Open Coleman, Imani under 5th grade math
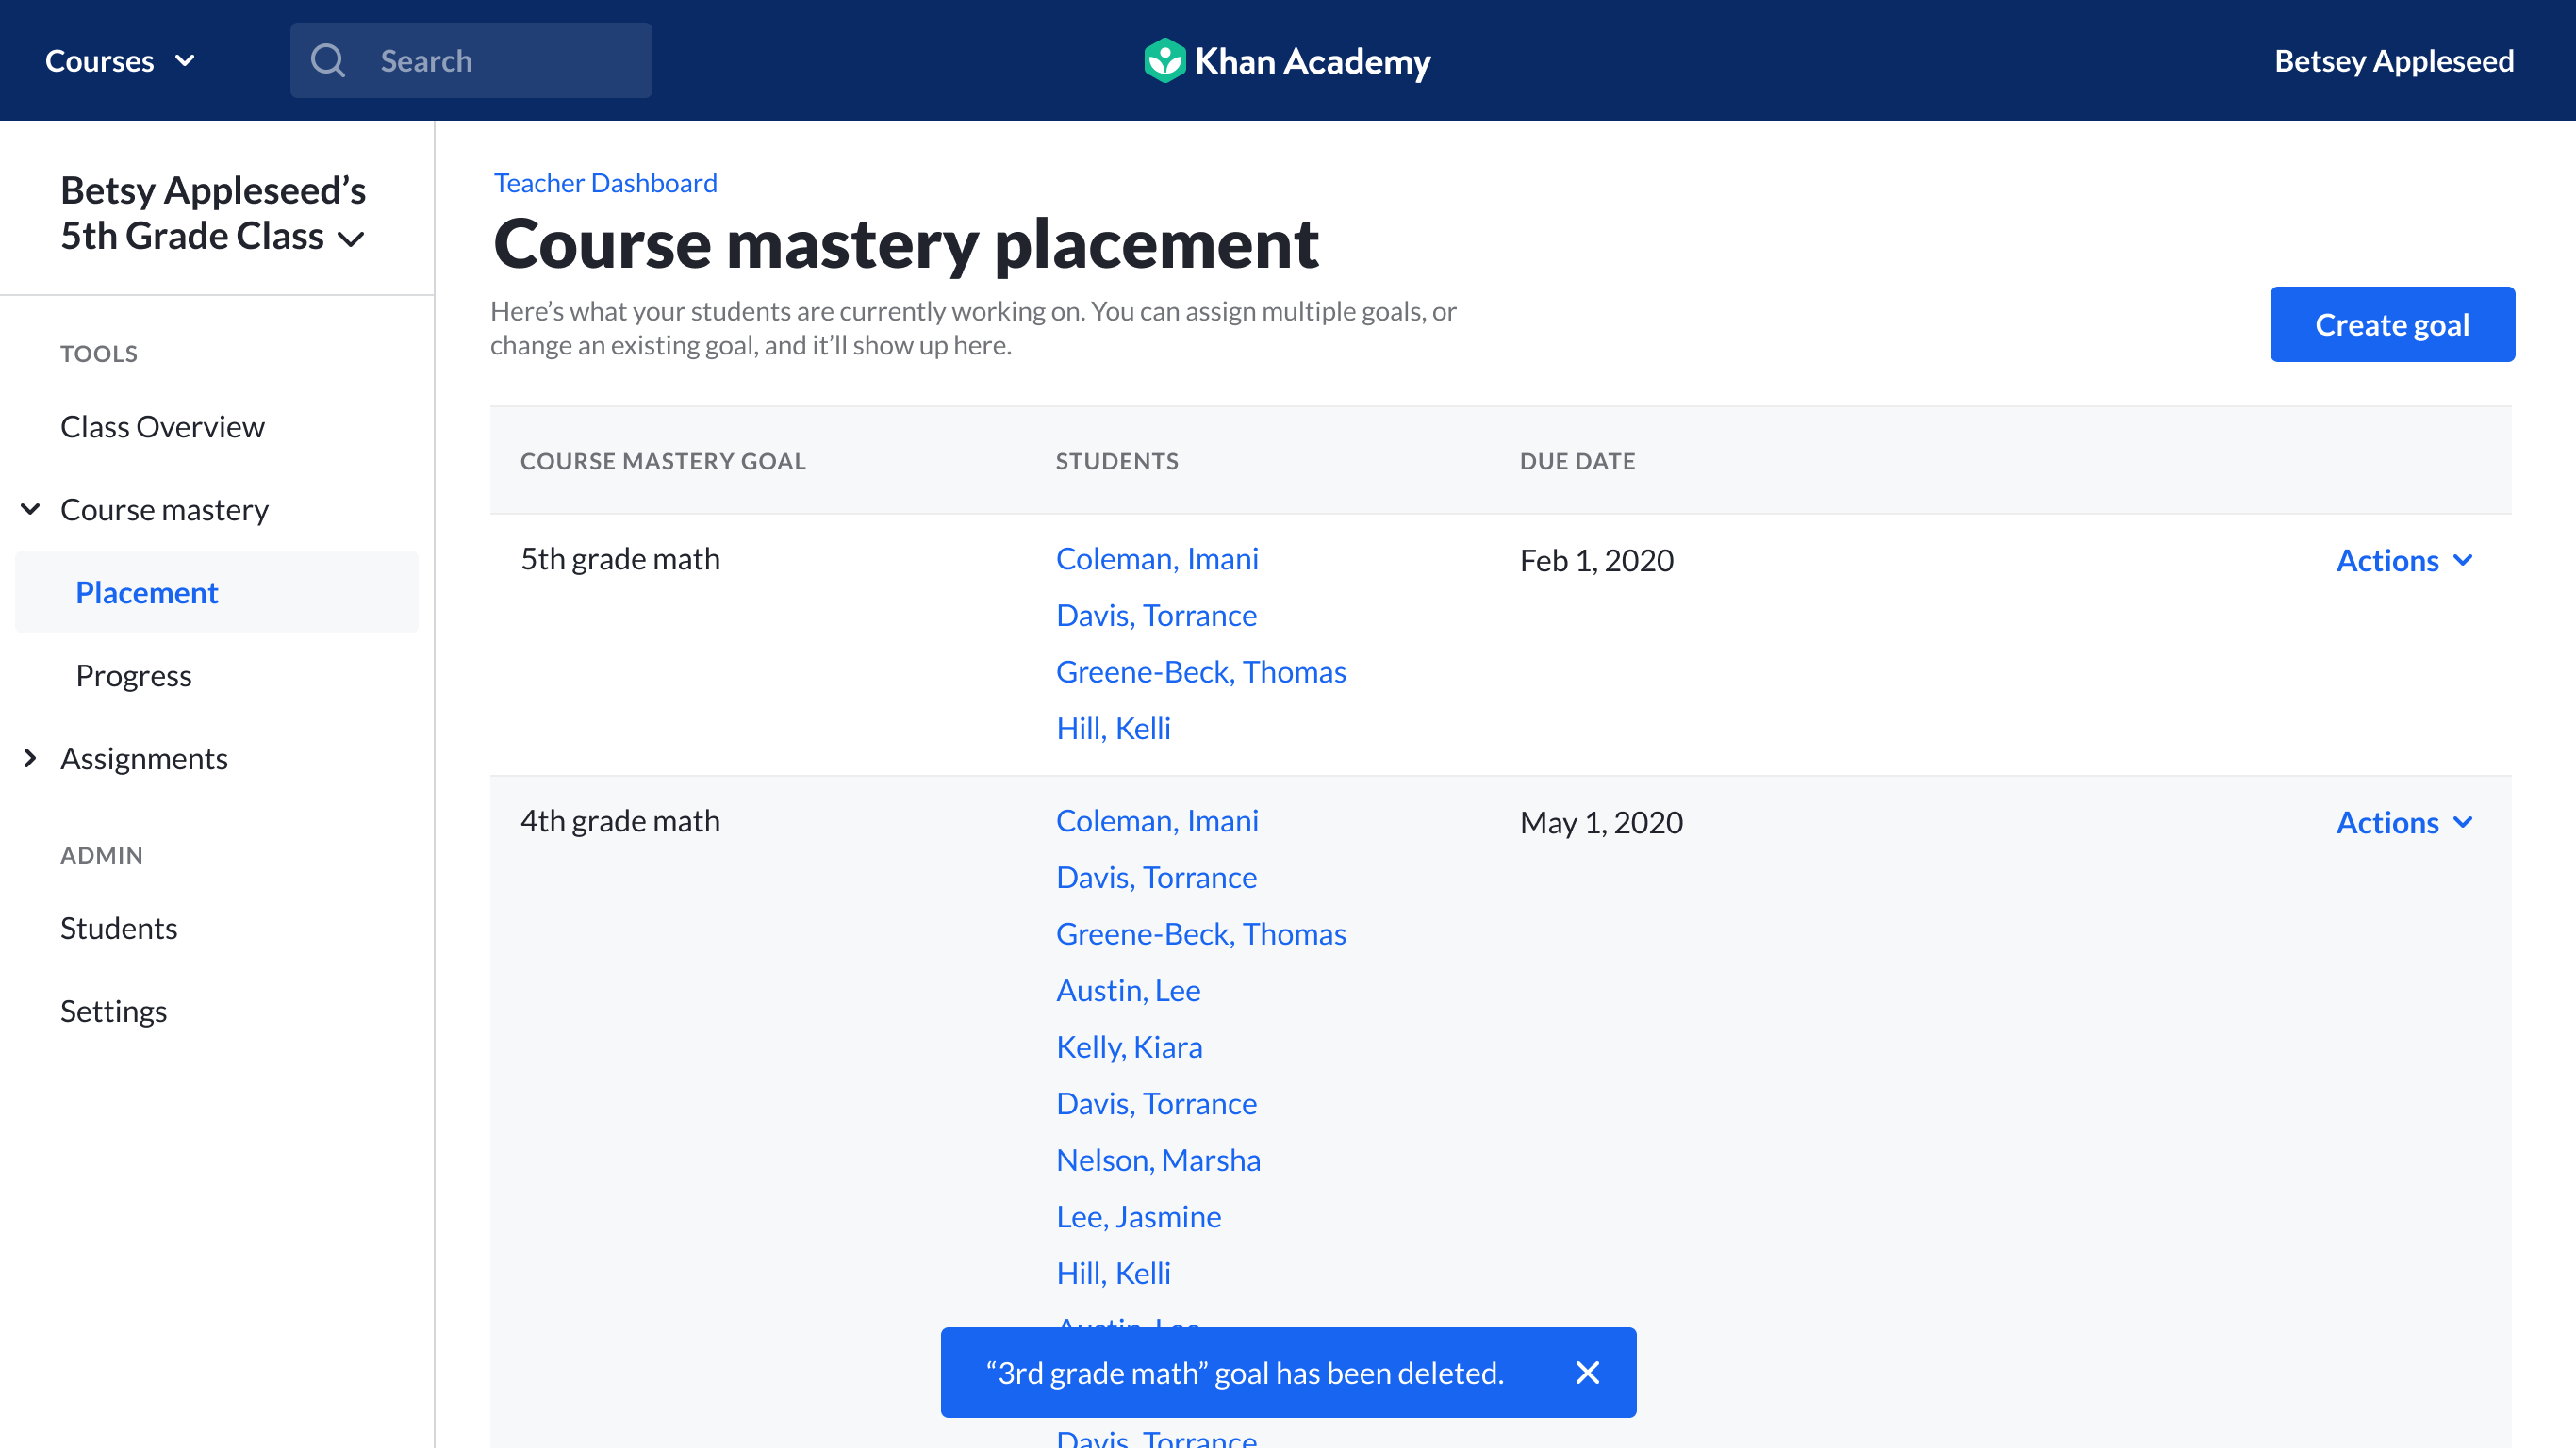 1157,558
